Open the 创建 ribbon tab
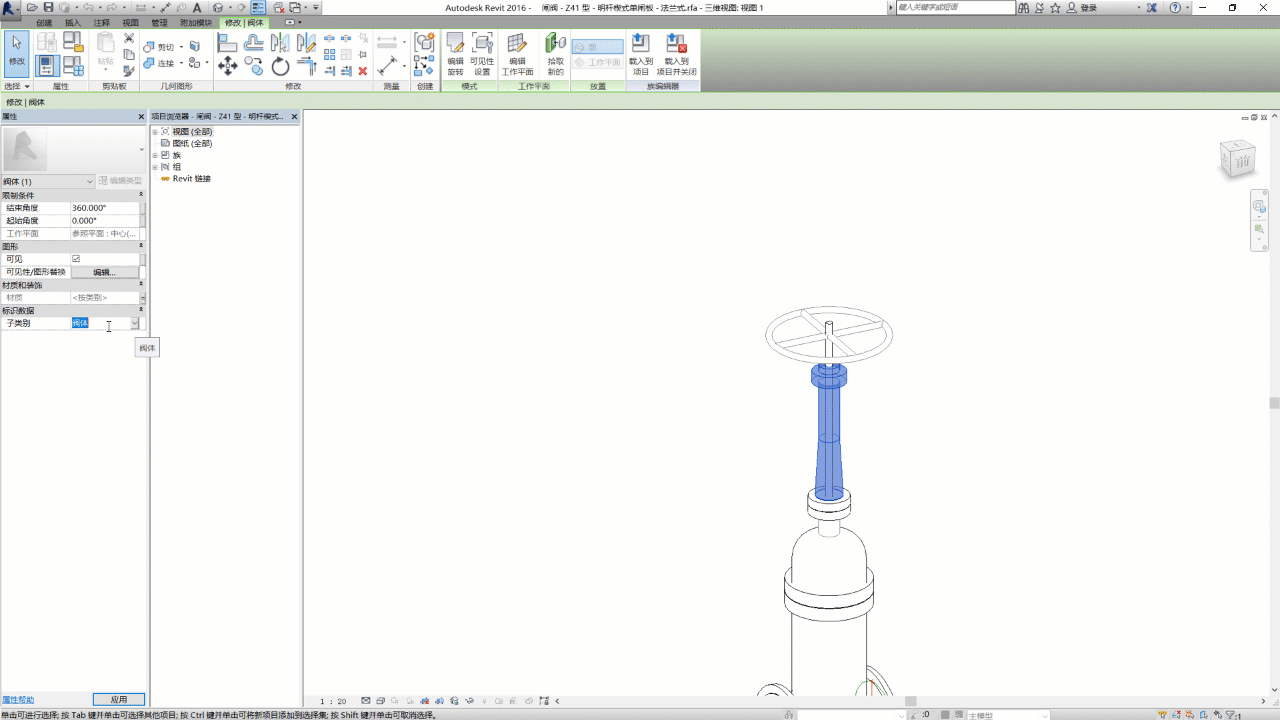This screenshot has width=1280, height=720. (44, 22)
